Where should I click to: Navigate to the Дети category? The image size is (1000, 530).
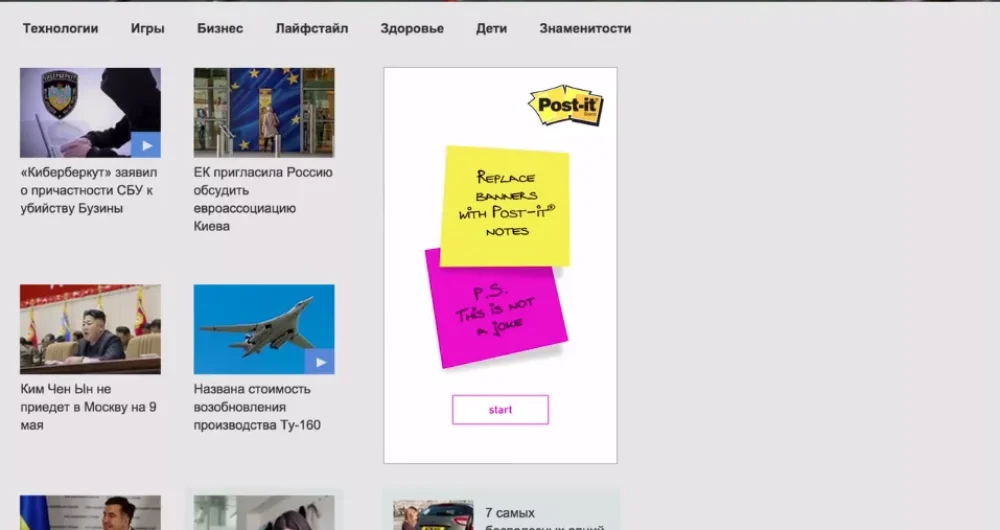coord(491,29)
